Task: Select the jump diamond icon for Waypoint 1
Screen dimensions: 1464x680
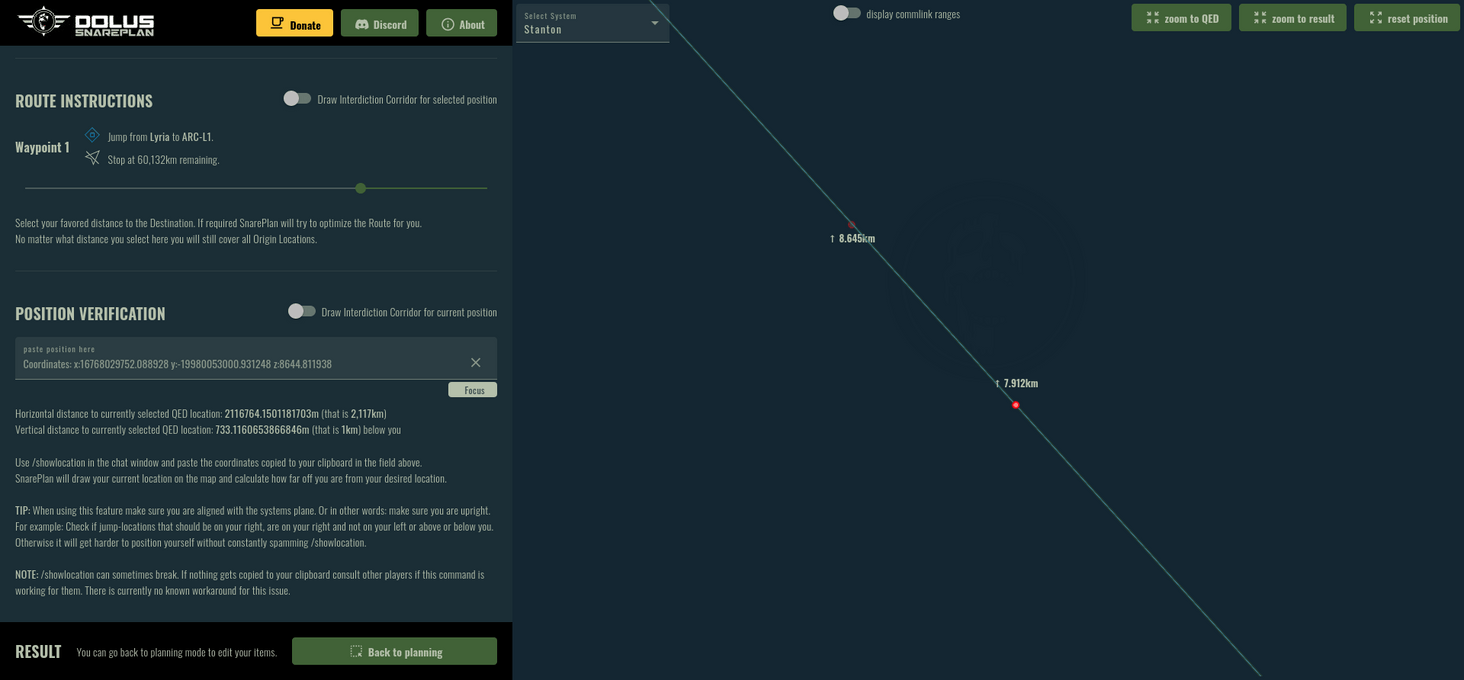Action: tap(92, 134)
